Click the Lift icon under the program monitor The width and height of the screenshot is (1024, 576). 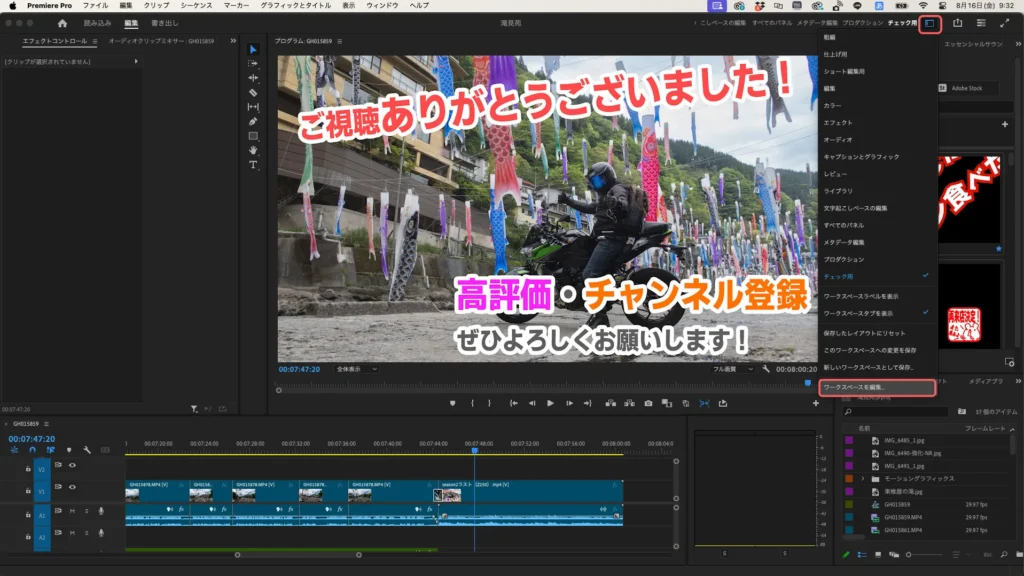[610, 404]
